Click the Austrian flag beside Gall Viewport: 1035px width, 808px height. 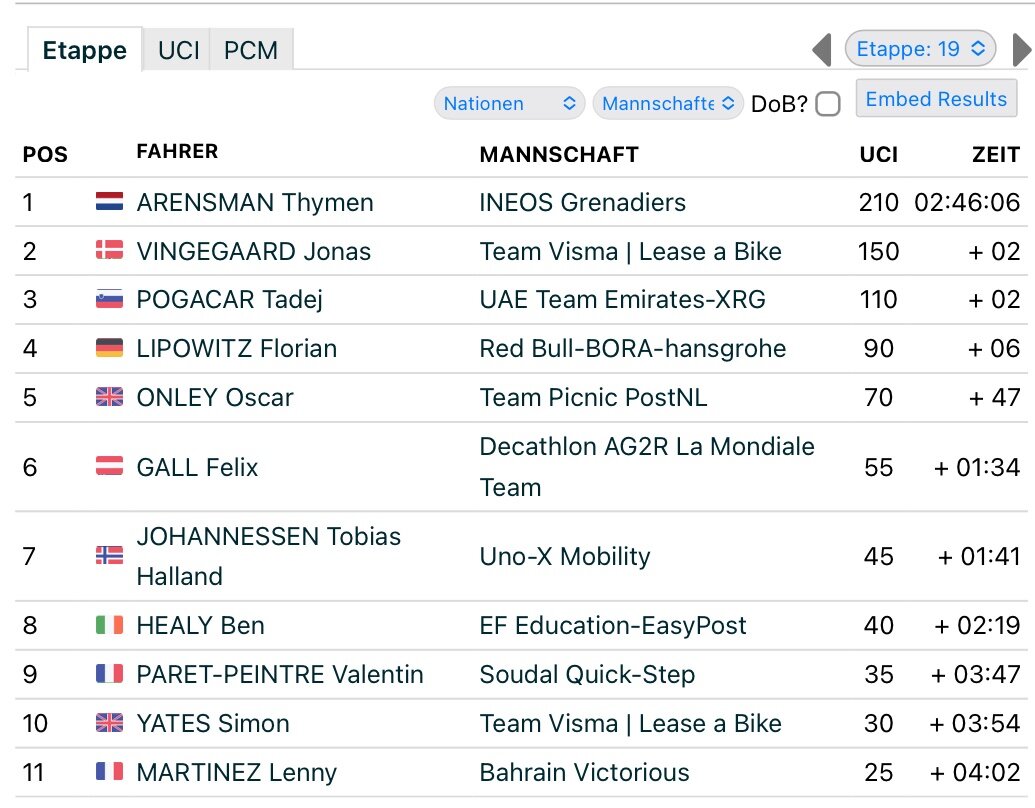(x=110, y=466)
